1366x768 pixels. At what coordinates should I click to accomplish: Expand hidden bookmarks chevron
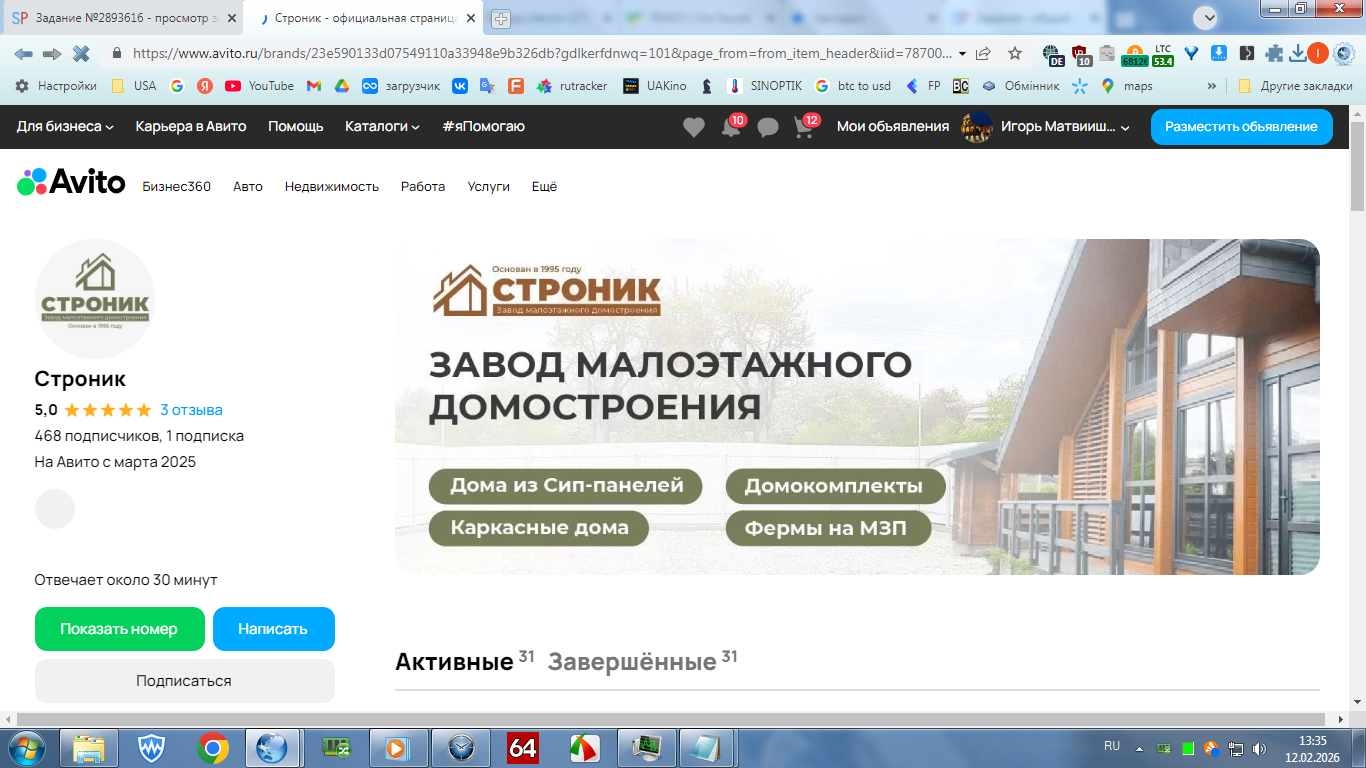click(x=1213, y=86)
